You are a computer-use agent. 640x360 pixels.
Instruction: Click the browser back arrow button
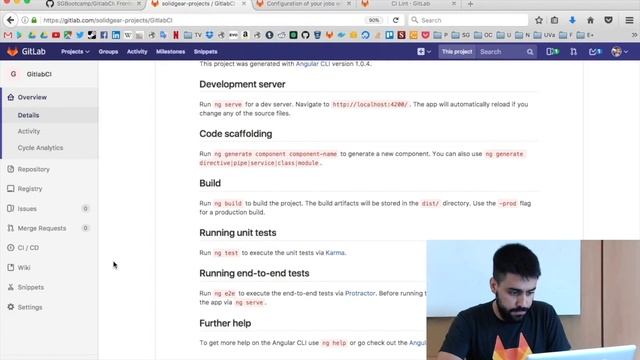(11, 20)
